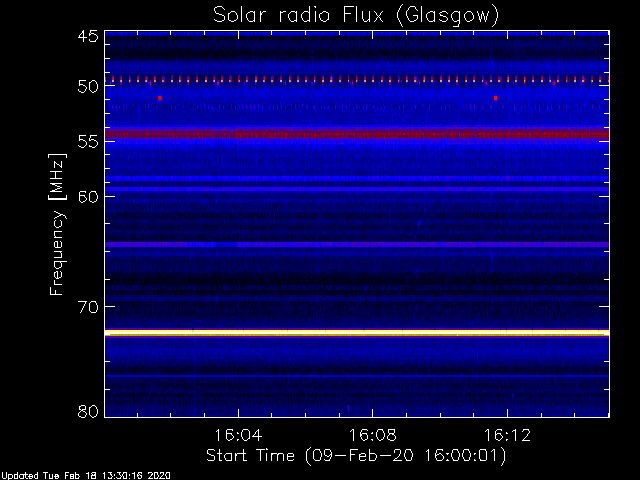Click the 16:12 time axis label
This screenshot has height=480, width=640.
pos(507,435)
